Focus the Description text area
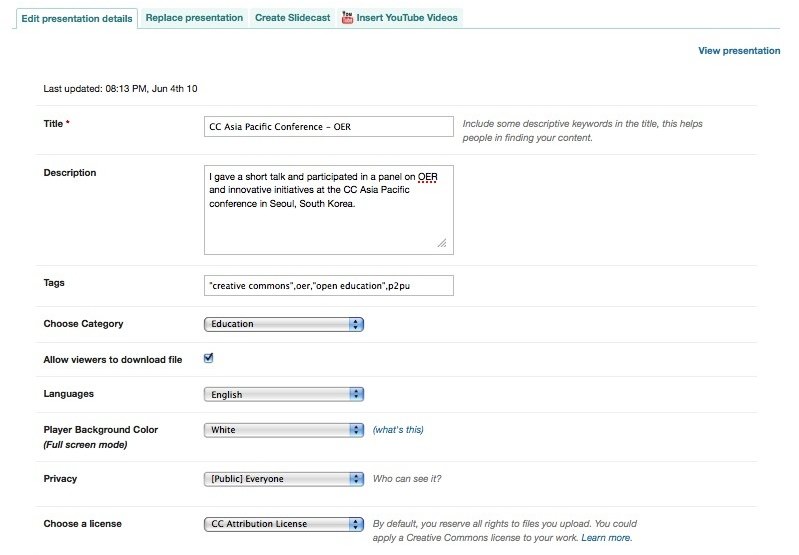 pos(328,209)
